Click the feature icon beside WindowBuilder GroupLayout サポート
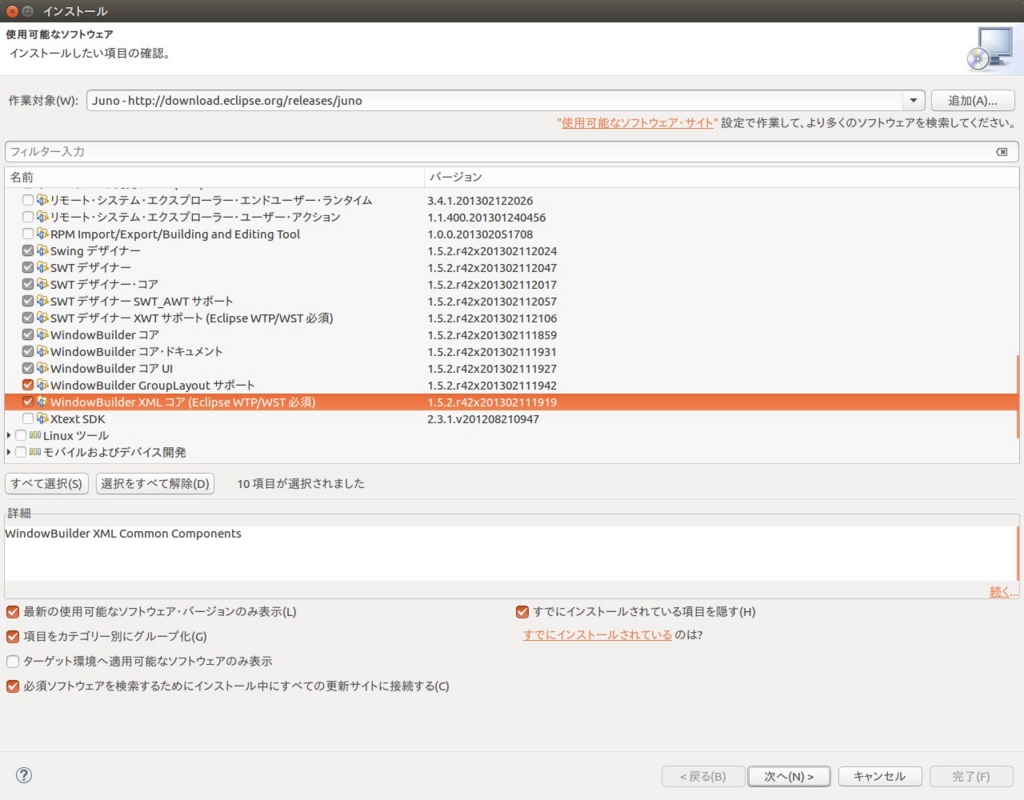Image resolution: width=1024 pixels, height=800 pixels. (x=42, y=385)
